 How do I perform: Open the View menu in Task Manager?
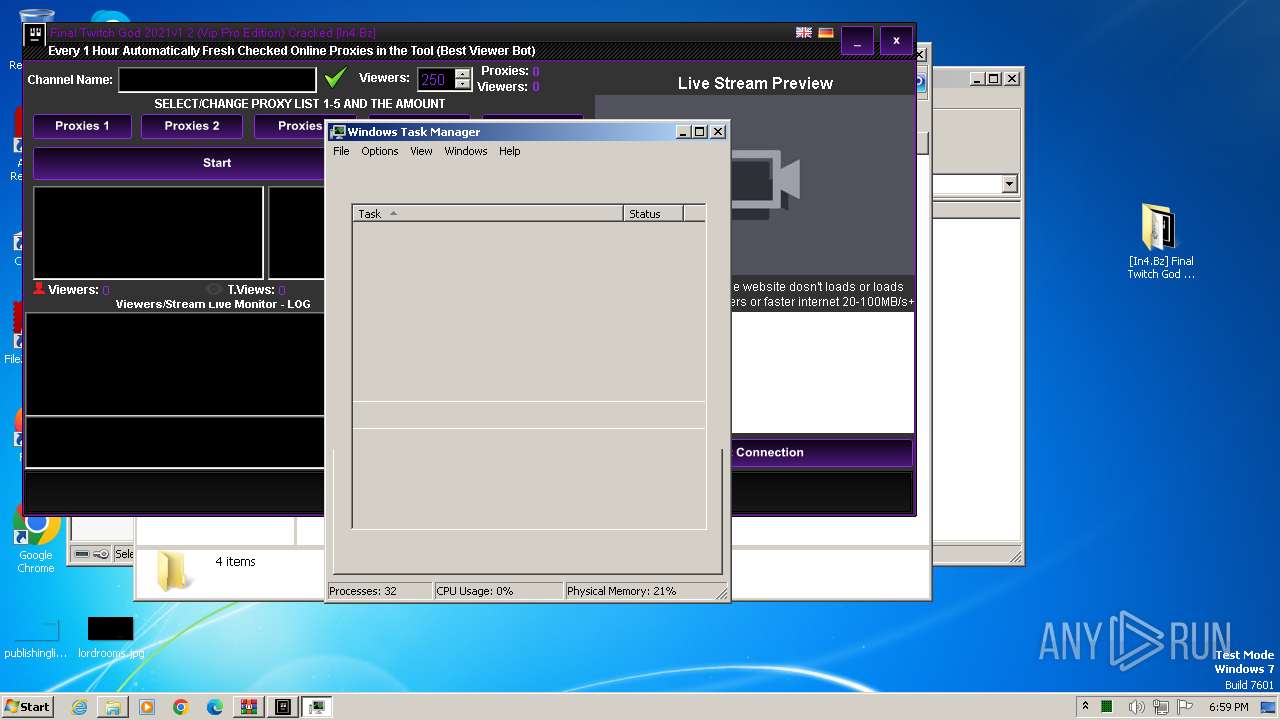[421, 151]
